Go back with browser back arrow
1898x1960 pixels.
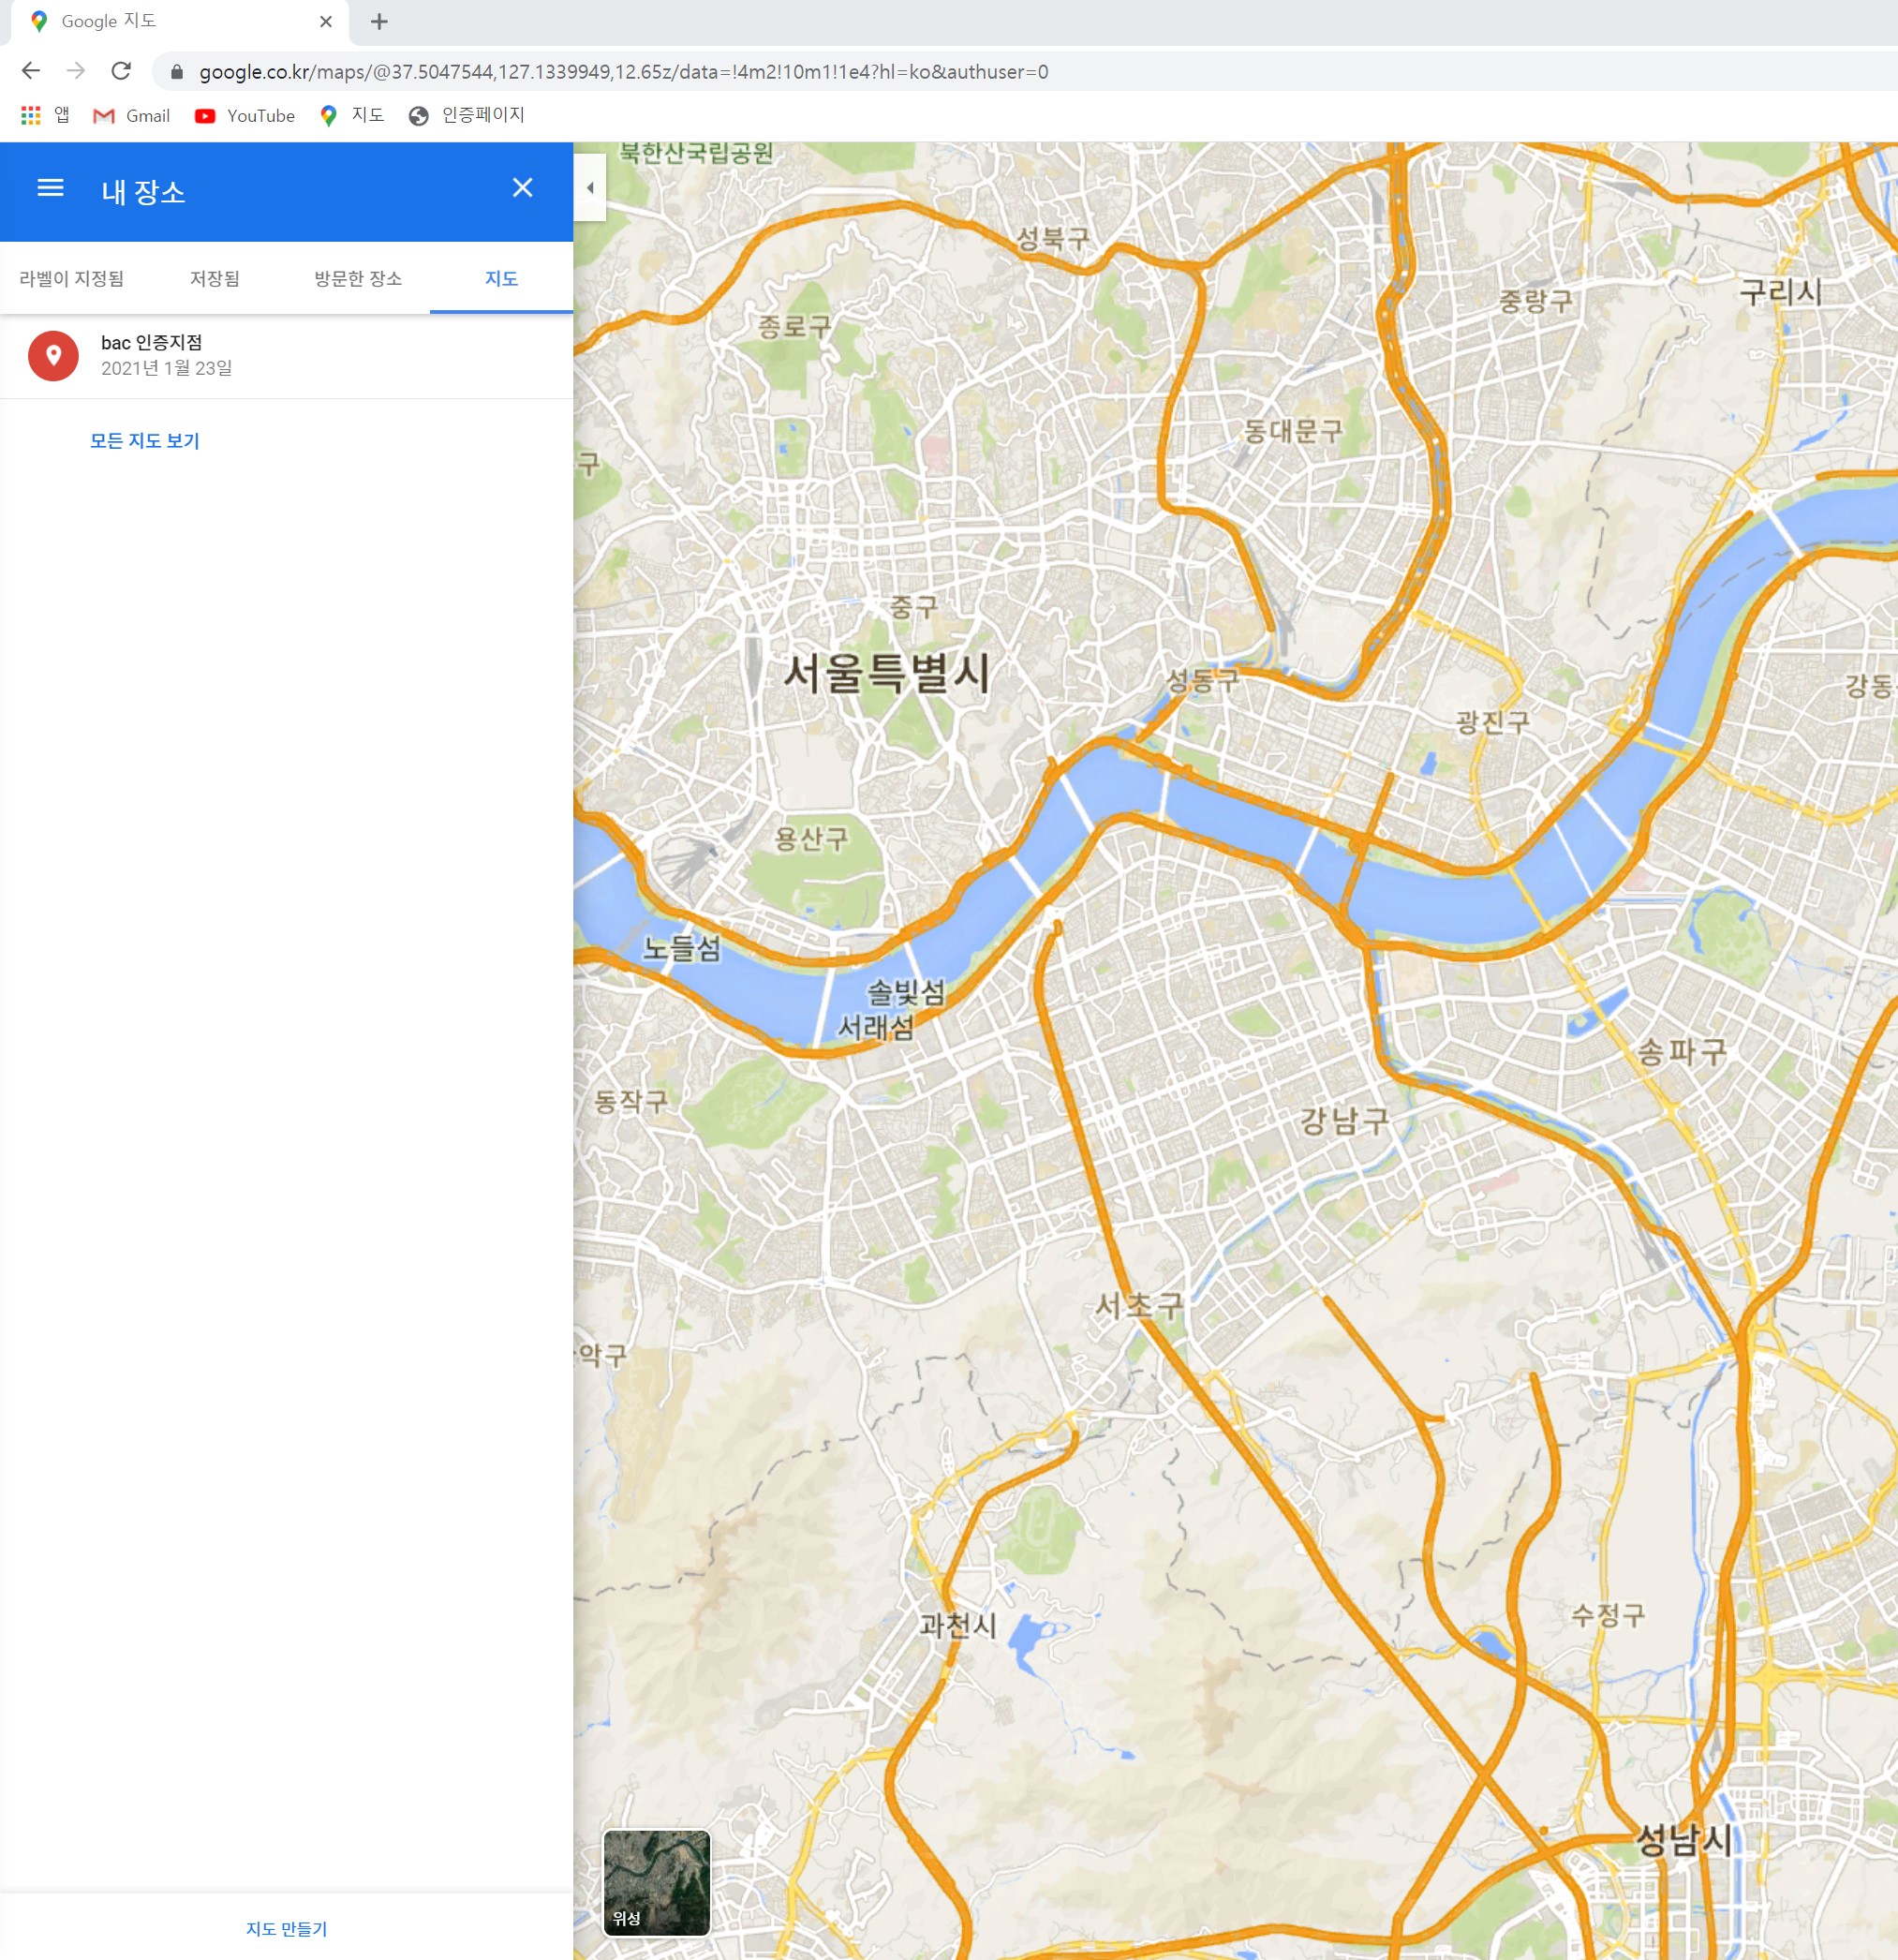coord(31,71)
